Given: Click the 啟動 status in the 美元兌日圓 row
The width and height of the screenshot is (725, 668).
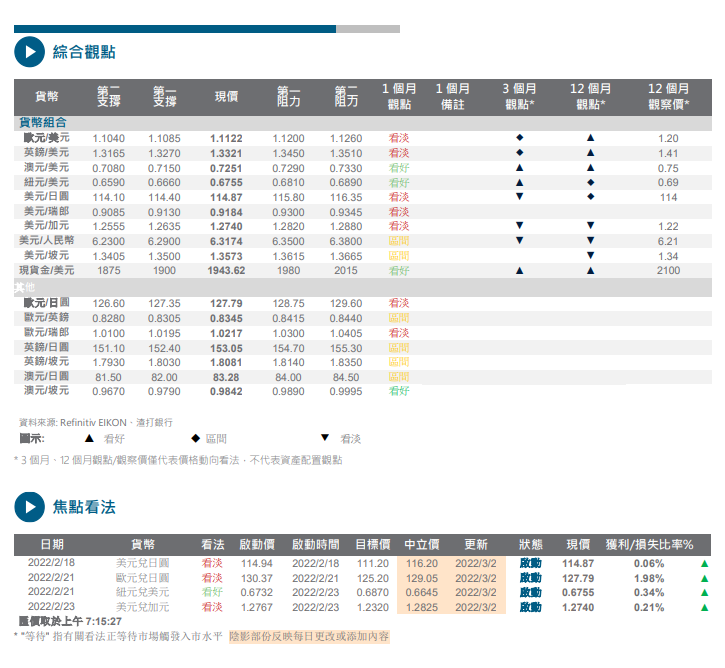Looking at the screenshot, I should [x=530, y=564].
